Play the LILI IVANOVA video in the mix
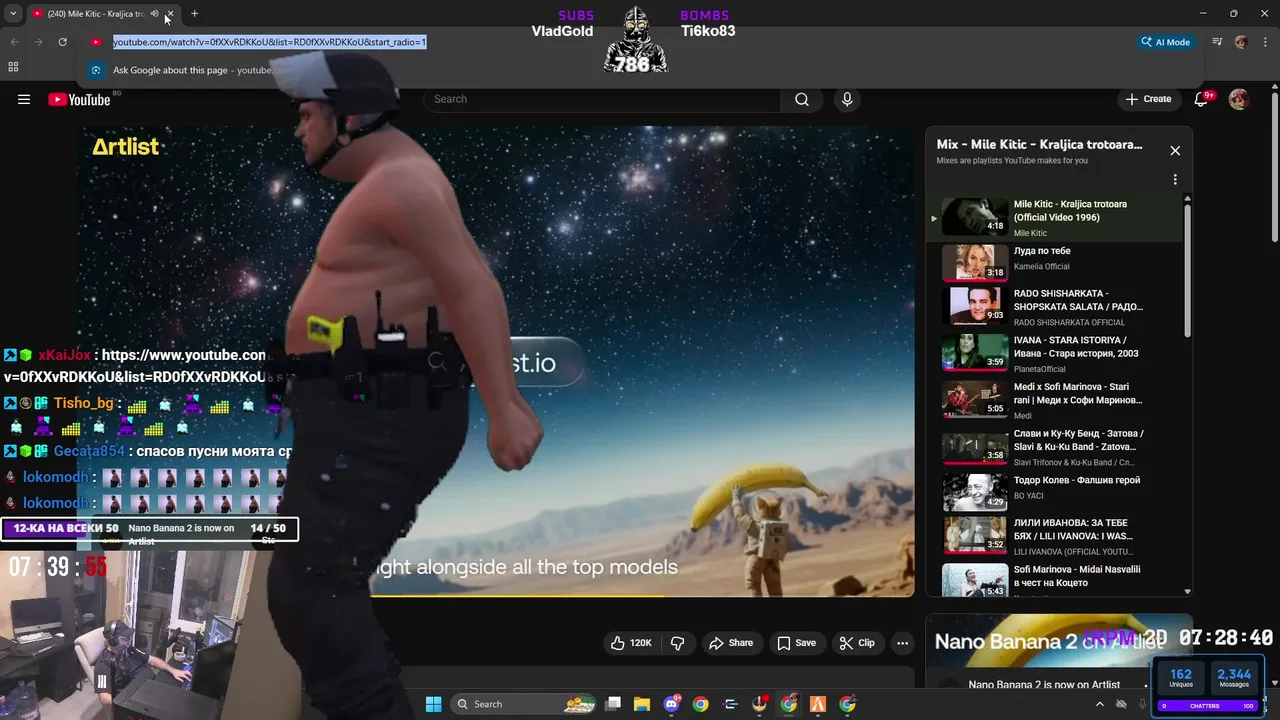 [1055, 536]
